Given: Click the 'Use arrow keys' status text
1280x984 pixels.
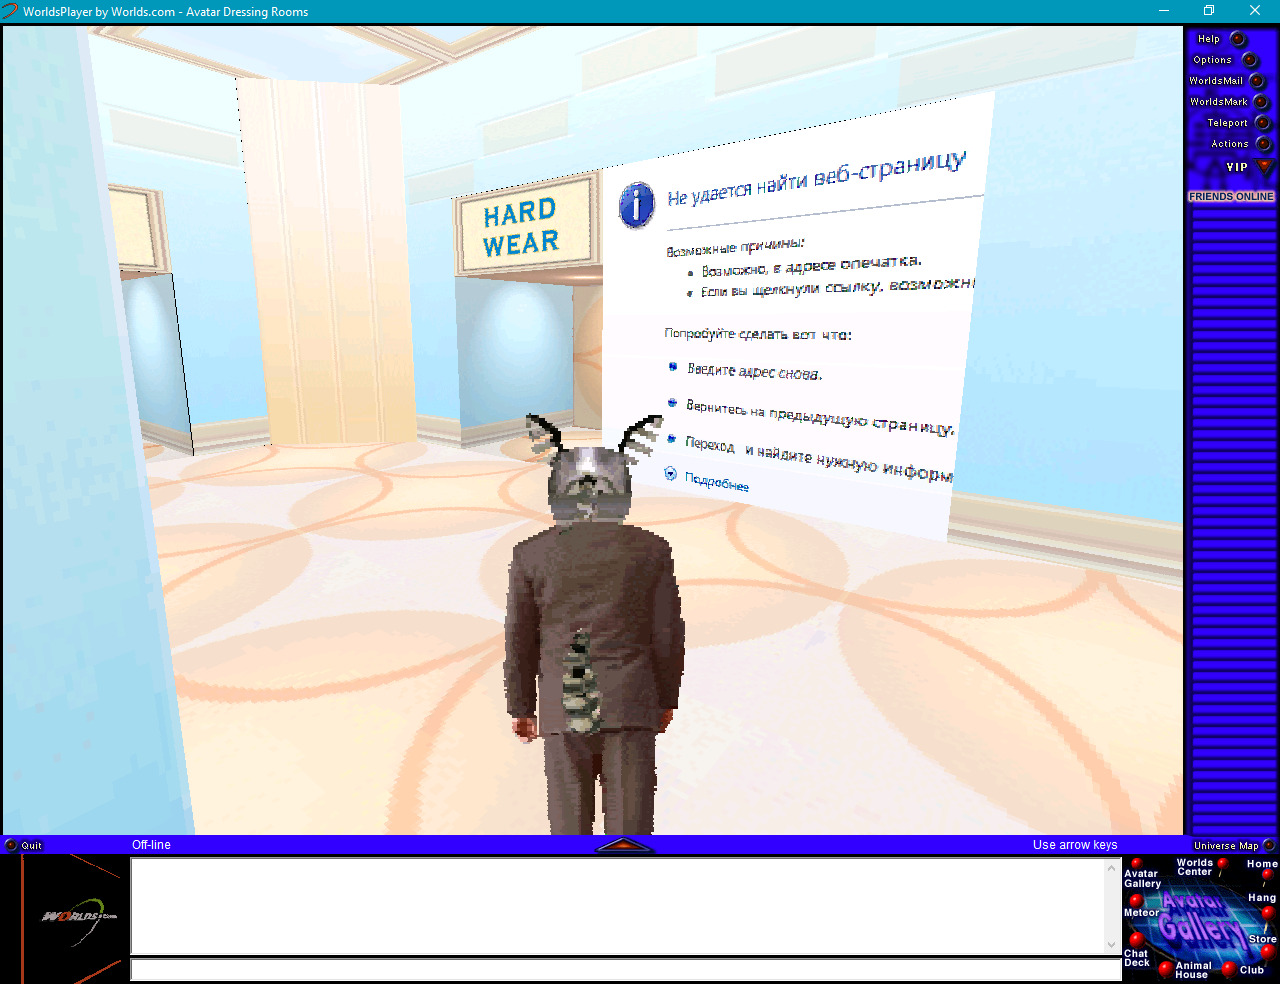Looking at the screenshot, I should (x=1075, y=845).
